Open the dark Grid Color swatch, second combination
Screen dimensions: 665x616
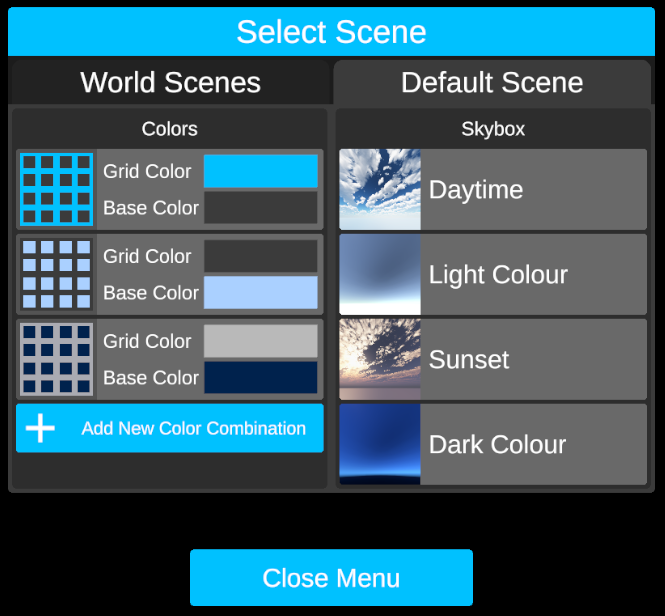click(261, 256)
